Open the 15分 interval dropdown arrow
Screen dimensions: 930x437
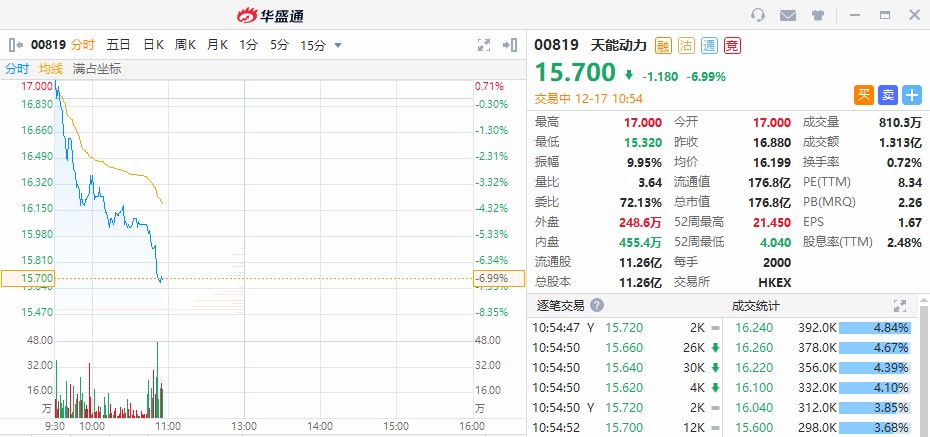(338, 45)
